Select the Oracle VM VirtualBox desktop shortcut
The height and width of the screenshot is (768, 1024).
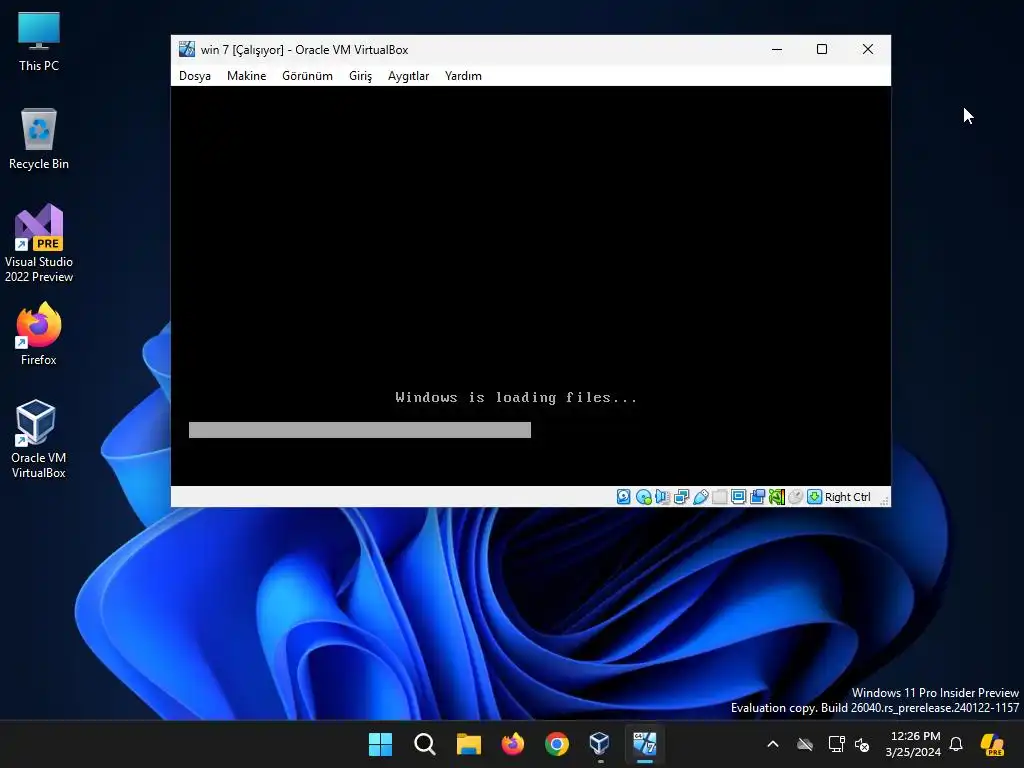coord(39,439)
